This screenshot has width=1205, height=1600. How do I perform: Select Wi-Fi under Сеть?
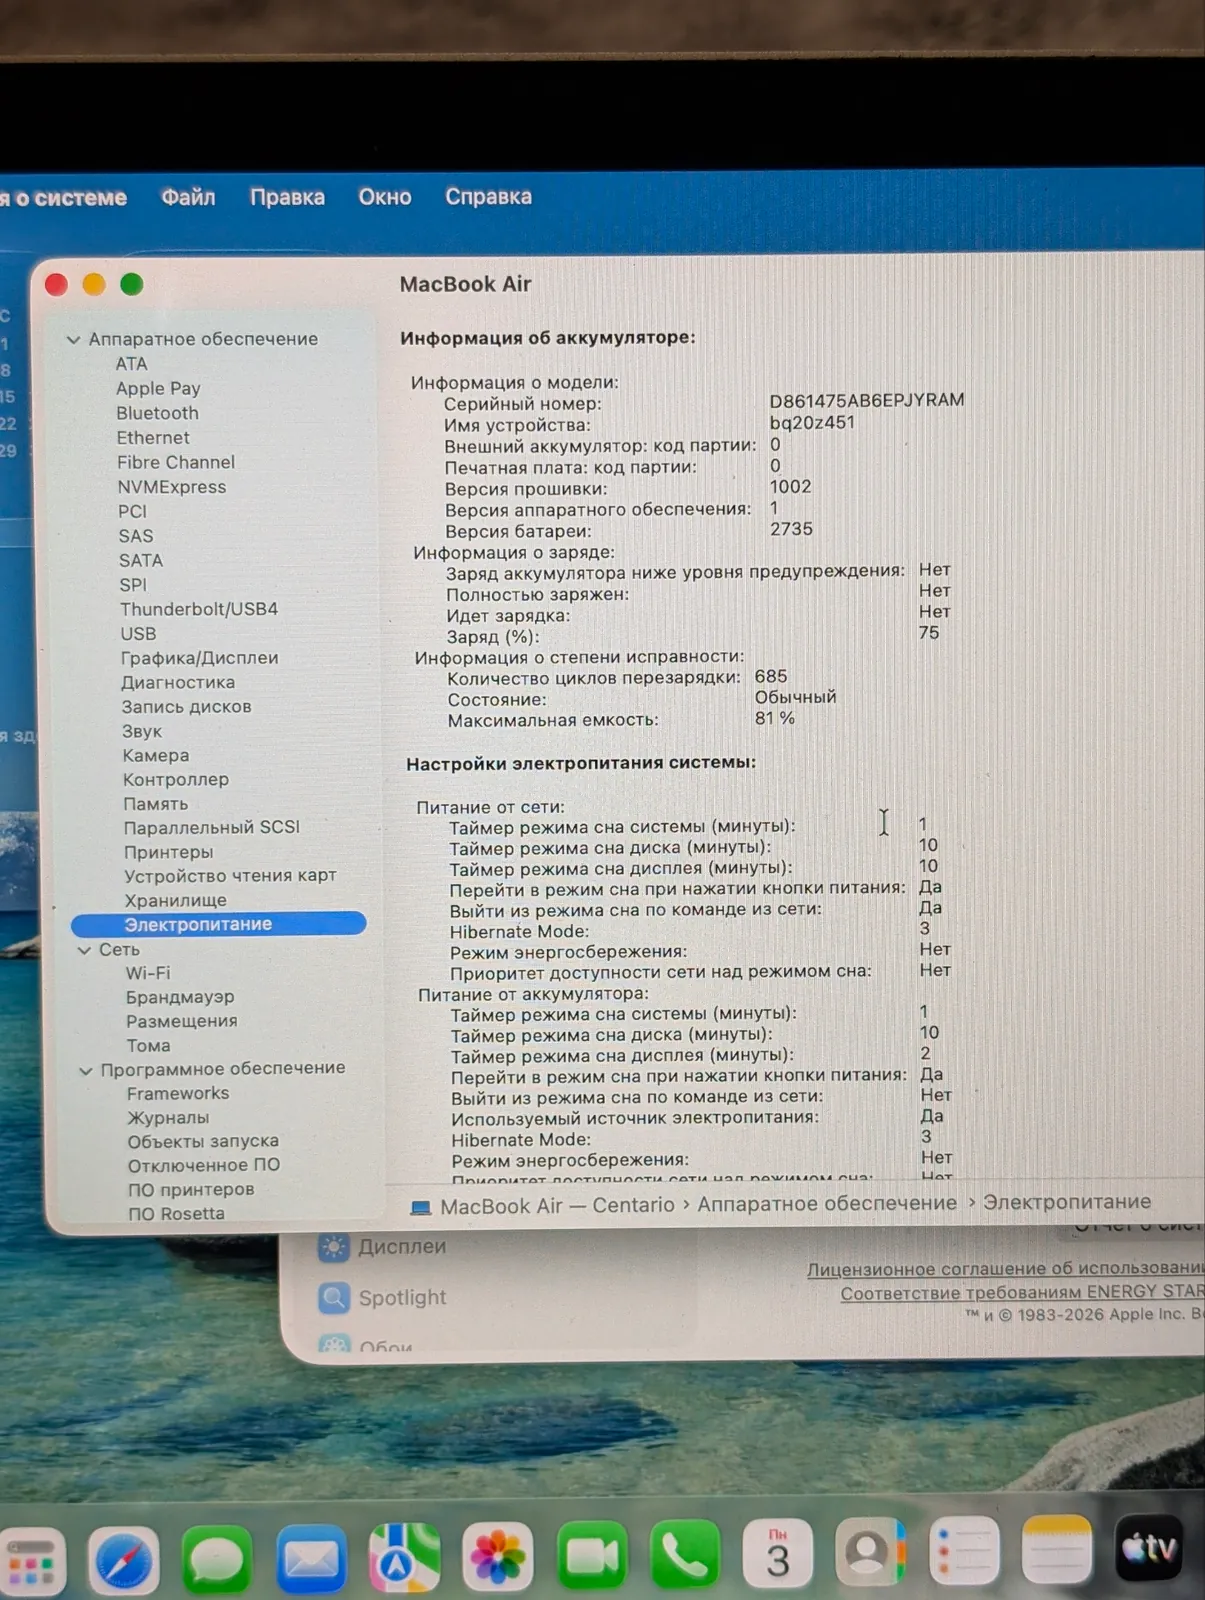click(x=148, y=973)
